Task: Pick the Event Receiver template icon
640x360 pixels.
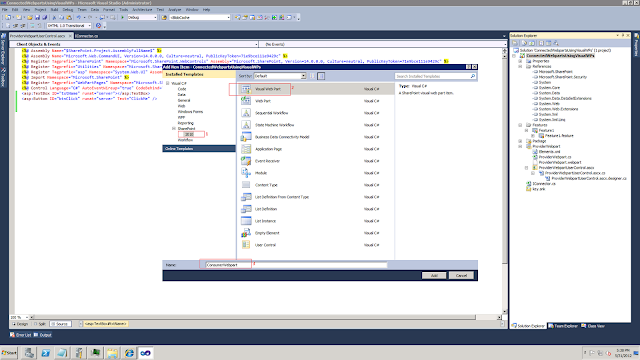Action: point(246,161)
